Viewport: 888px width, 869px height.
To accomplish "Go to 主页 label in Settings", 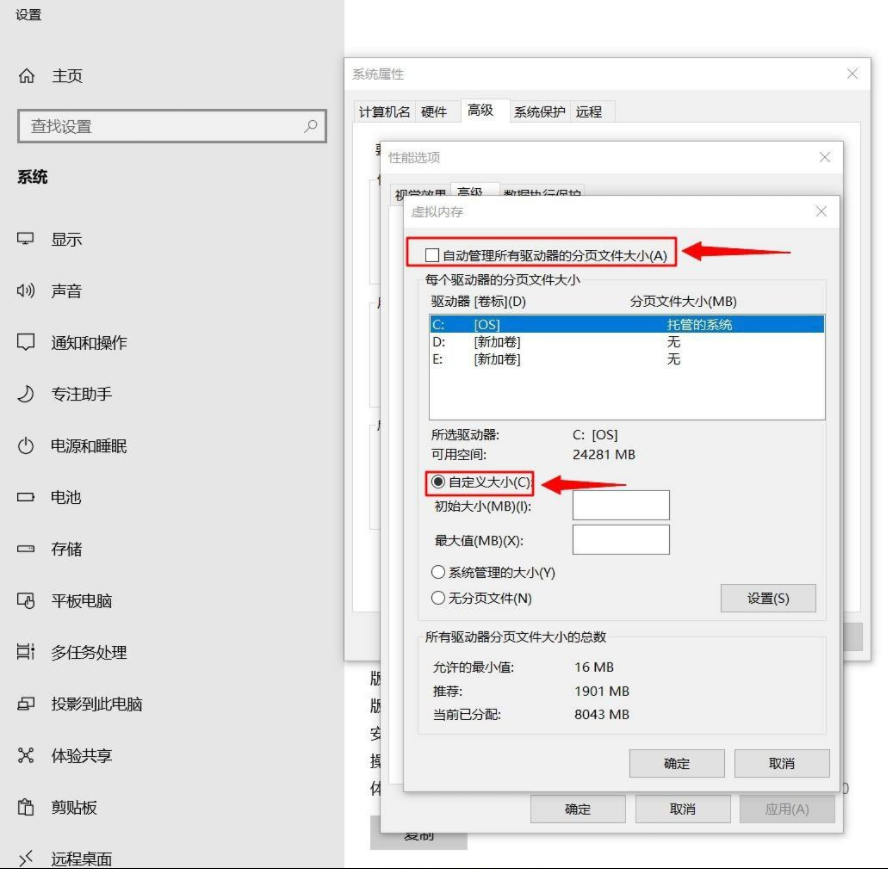I will (67, 75).
